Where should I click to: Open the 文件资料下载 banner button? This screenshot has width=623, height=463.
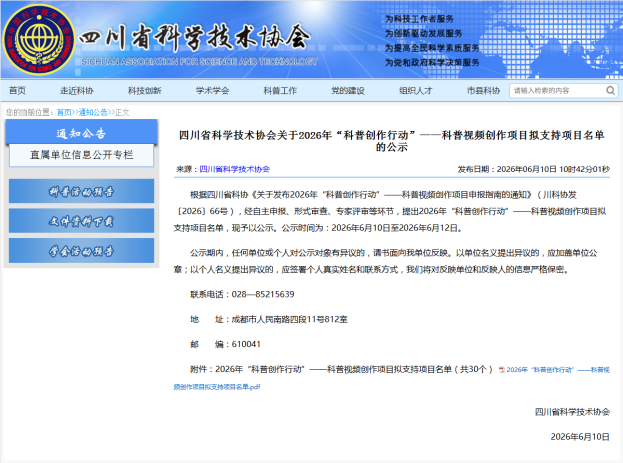(81, 221)
